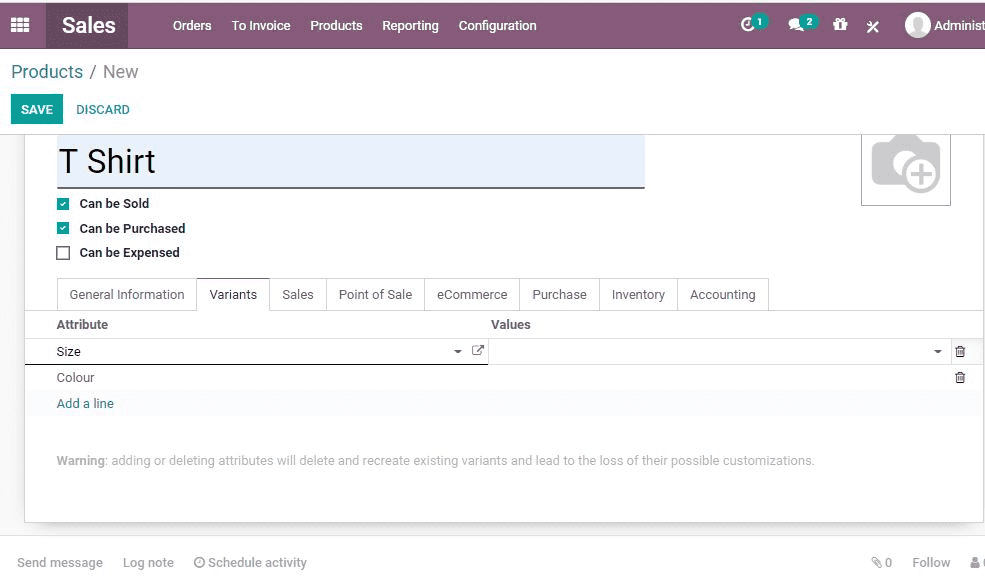Select the Variants tab
The image size is (985, 586).
pyautogui.click(x=233, y=295)
